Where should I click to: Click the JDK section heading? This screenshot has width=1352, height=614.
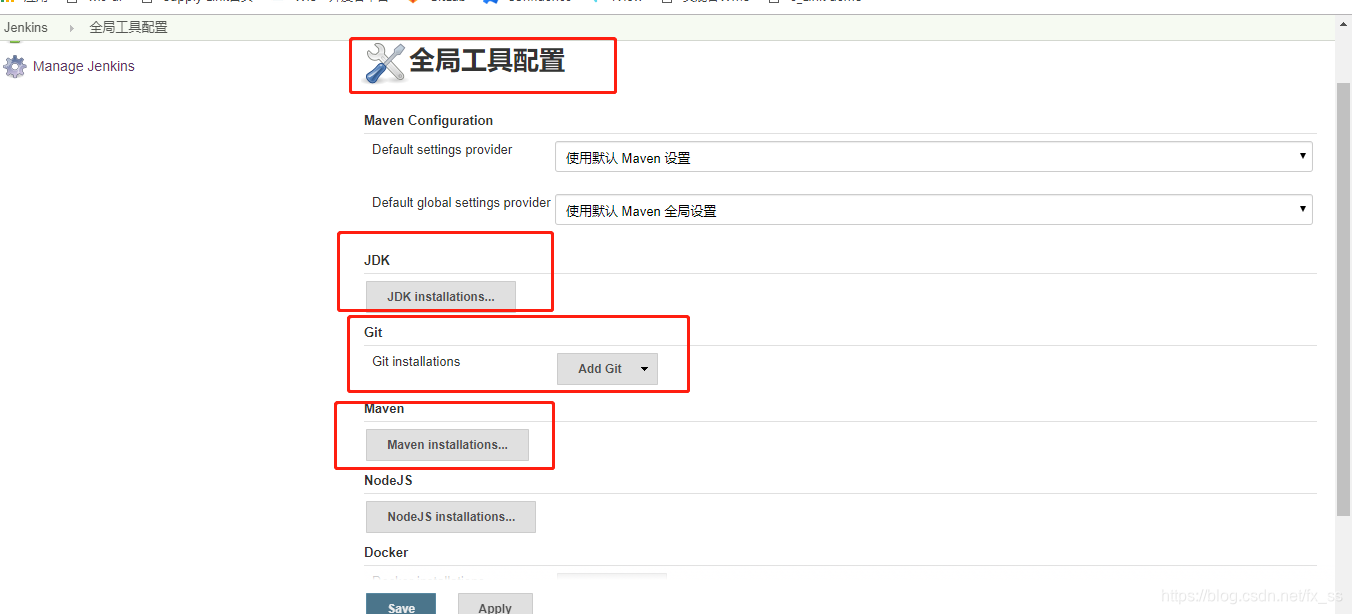coord(377,260)
